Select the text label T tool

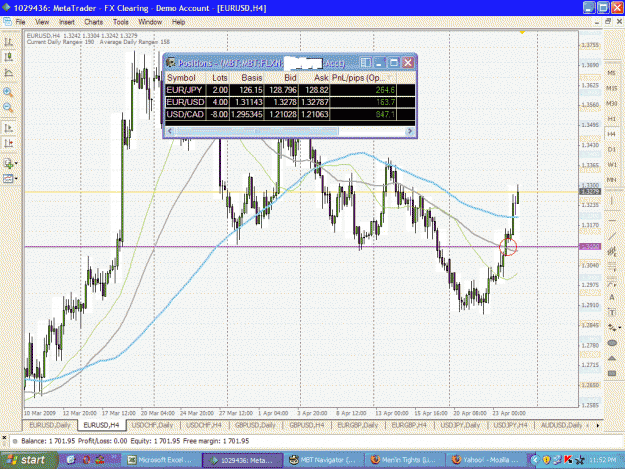point(611,312)
